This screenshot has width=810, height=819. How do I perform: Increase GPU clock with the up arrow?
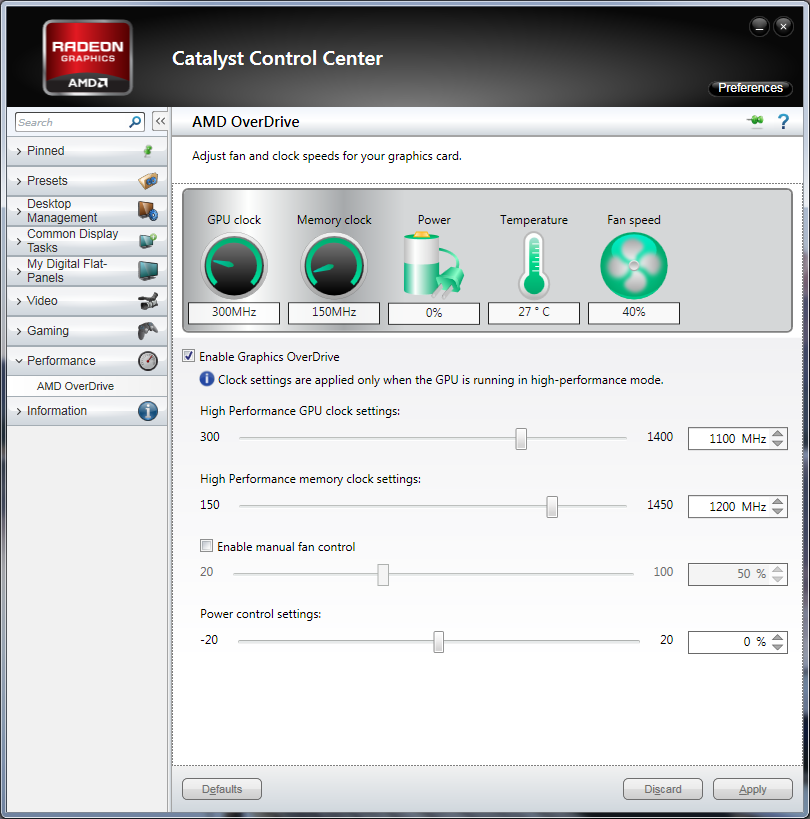pyautogui.click(x=778, y=434)
